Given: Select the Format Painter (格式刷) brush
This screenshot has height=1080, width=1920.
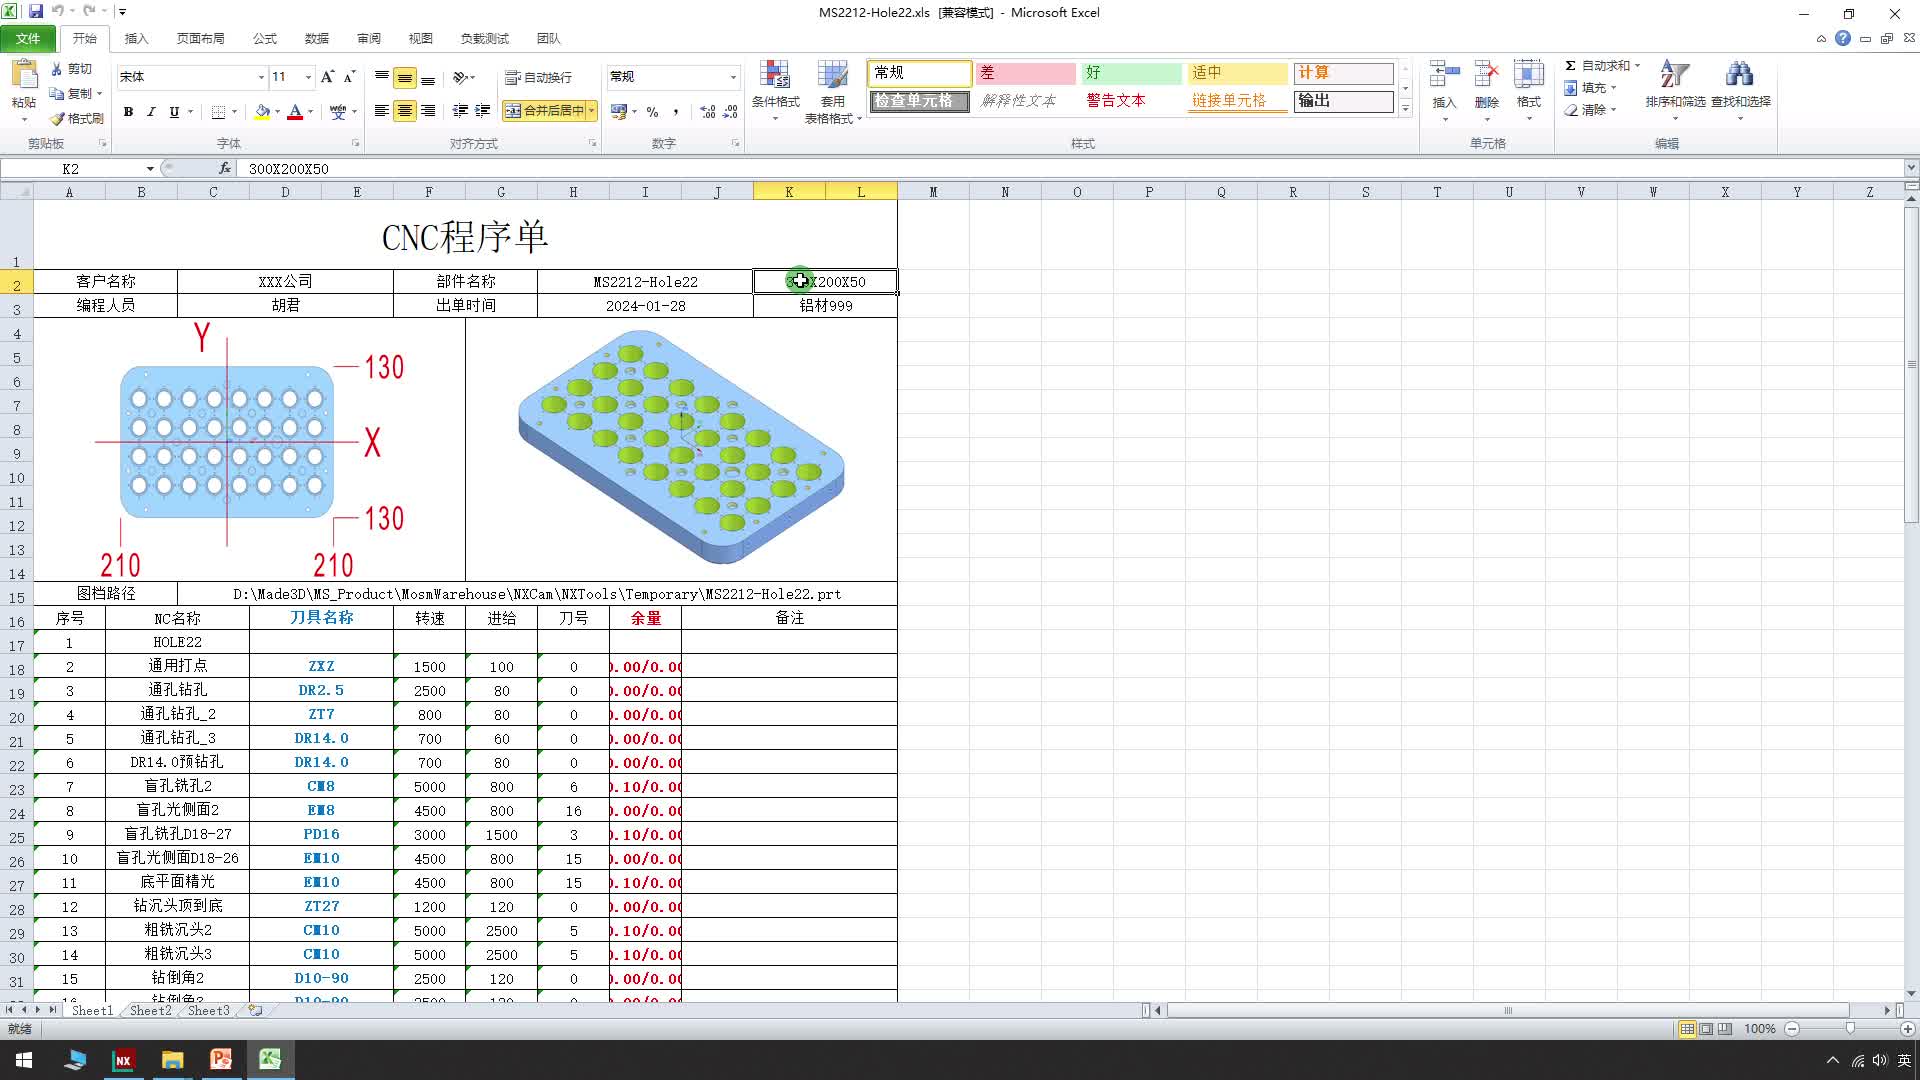Looking at the screenshot, I should point(57,118).
